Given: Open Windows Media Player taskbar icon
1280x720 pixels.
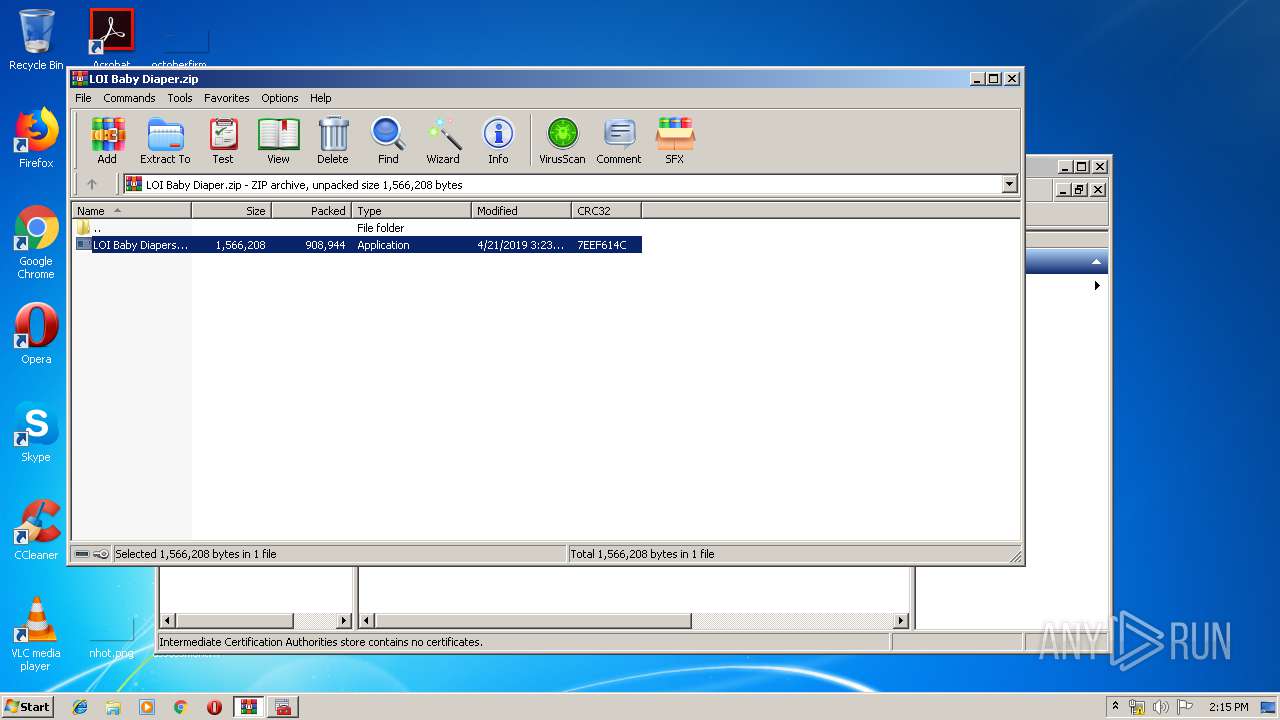Looking at the screenshot, I should tap(147, 707).
